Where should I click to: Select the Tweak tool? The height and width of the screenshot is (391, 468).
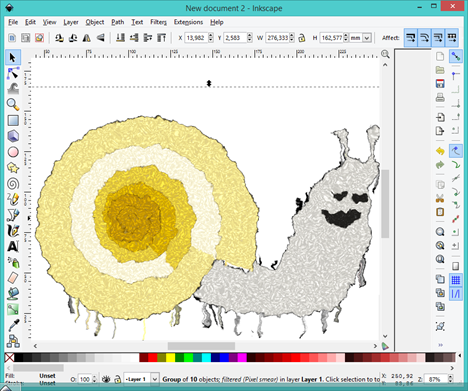pos(13,89)
